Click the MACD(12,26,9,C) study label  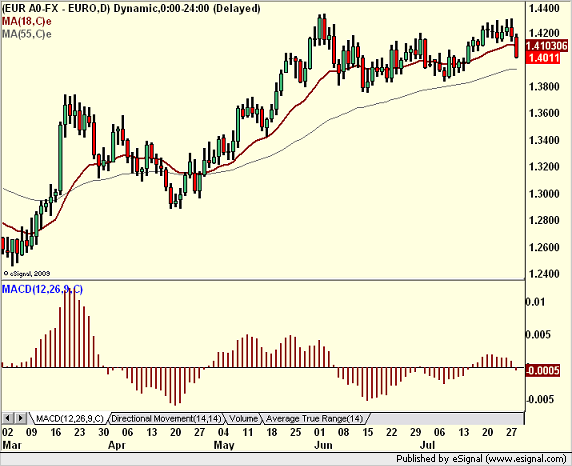point(42,289)
